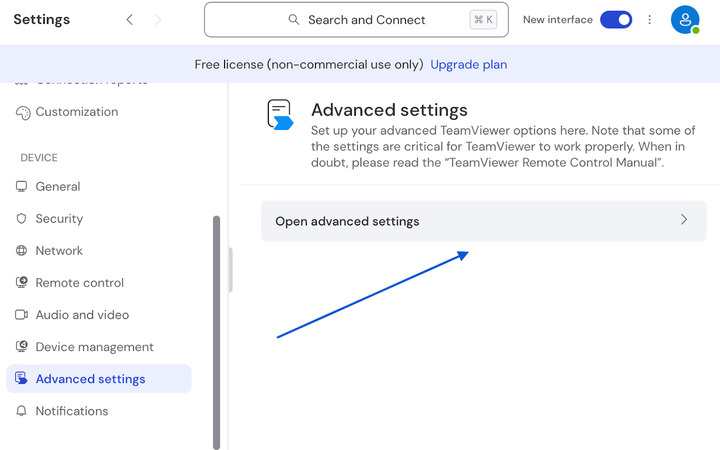Click the General monitor icon
Screen dimensions: 720x450
(x=22, y=186)
